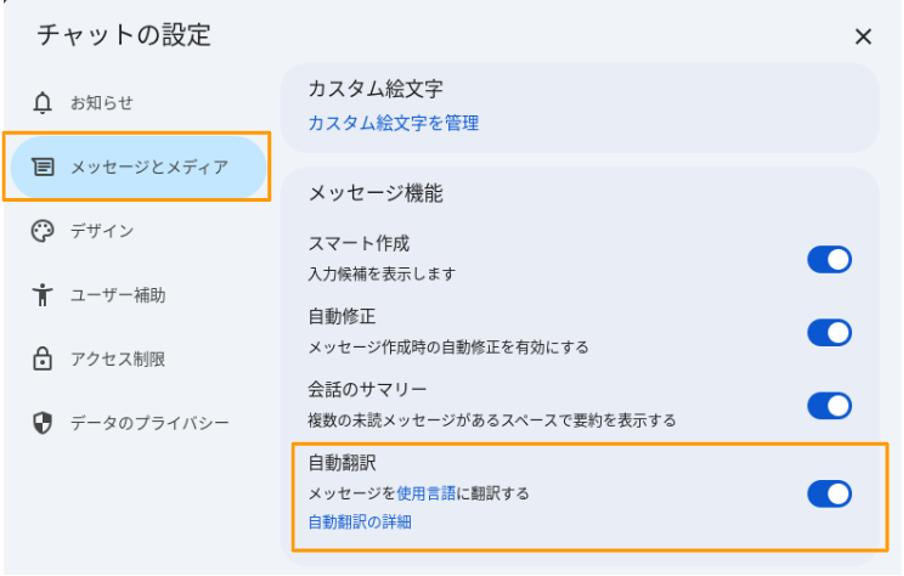
Task: Toggle the 自動翻訳 switch
Action: tap(829, 494)
